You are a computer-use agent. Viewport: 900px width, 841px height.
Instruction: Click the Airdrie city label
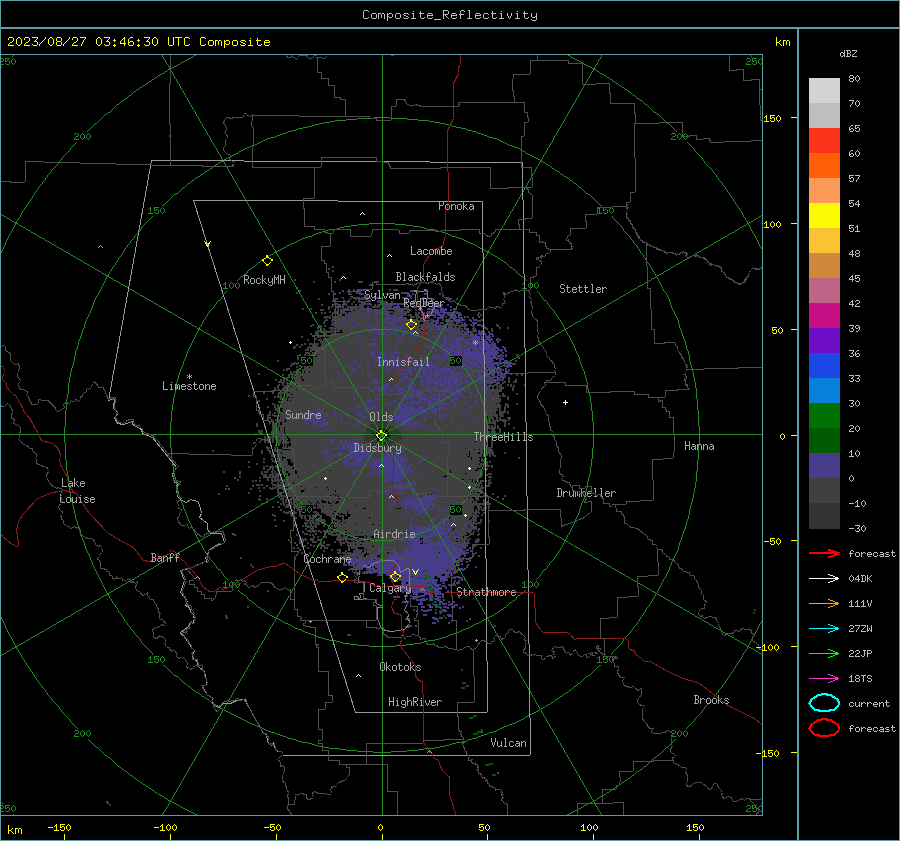(x=394, y=534)
